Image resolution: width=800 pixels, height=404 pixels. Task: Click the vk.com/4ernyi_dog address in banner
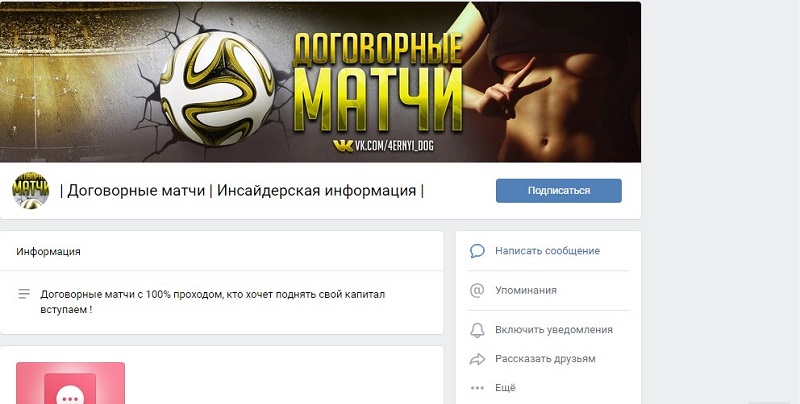pyautogui.click(x=393, y=146)
